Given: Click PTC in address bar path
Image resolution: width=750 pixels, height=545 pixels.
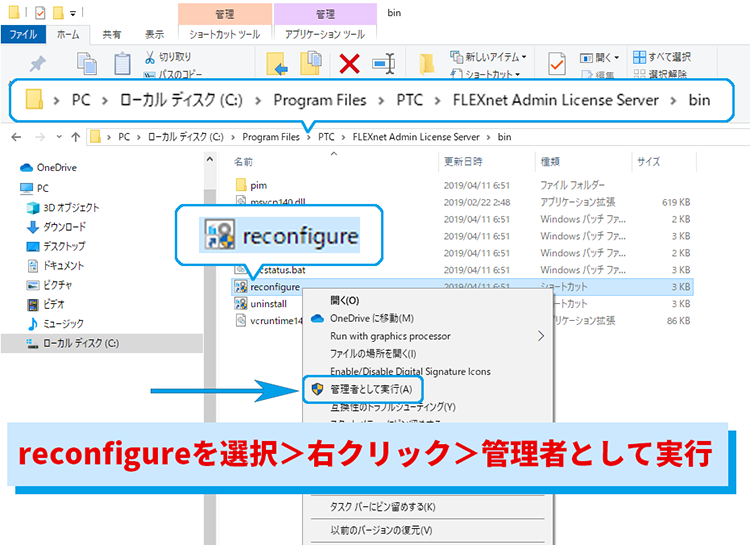Looking at the screenshot, I should [326, 137].
